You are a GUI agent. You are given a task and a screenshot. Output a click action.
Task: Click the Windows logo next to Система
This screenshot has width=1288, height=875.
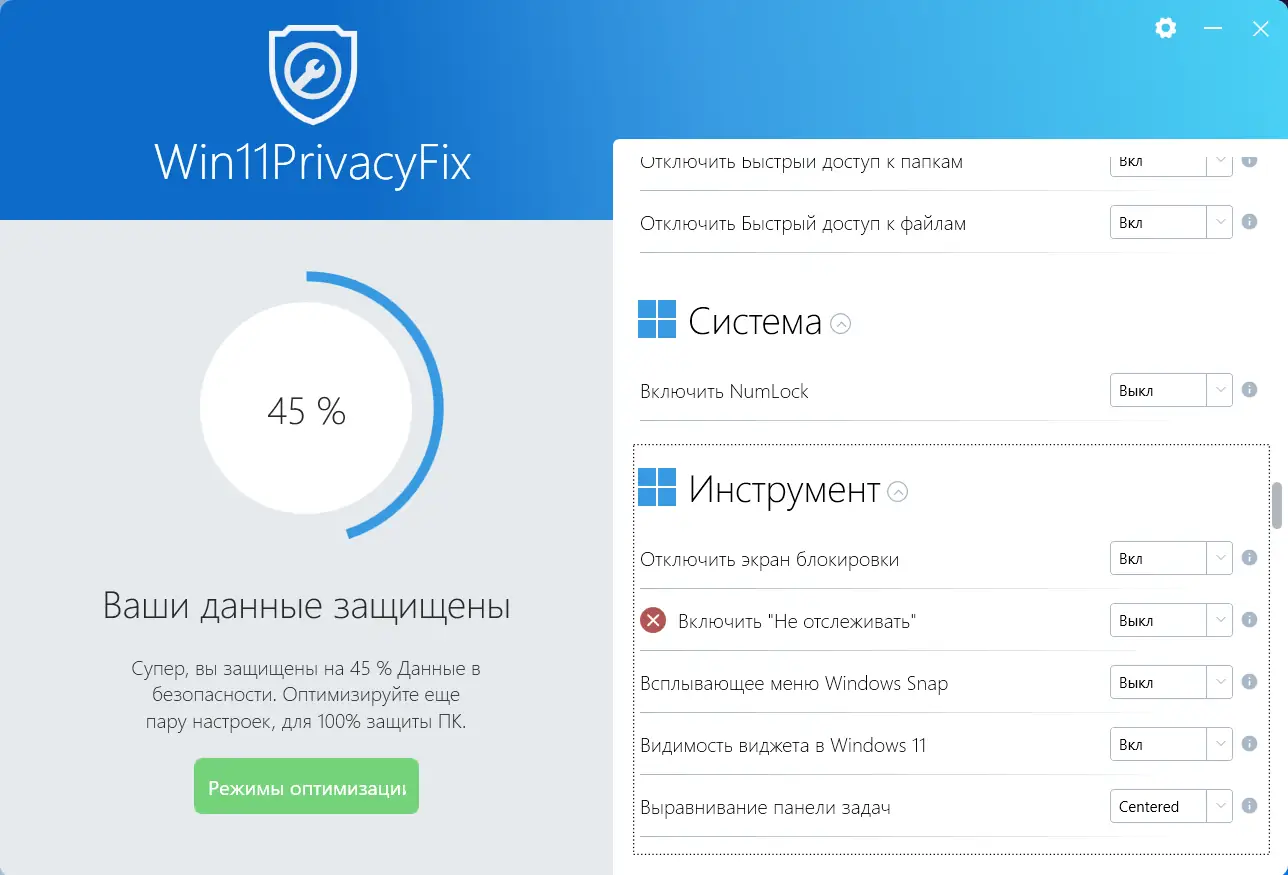(658, 320)
